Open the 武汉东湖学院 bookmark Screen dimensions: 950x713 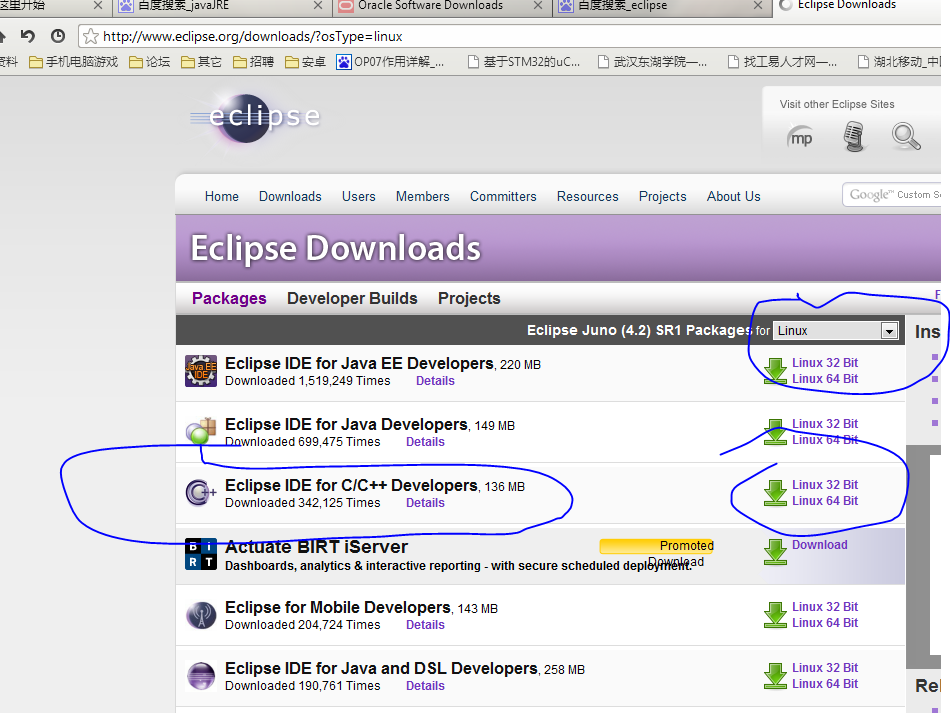pyautogui.click(x=653, y=62)
